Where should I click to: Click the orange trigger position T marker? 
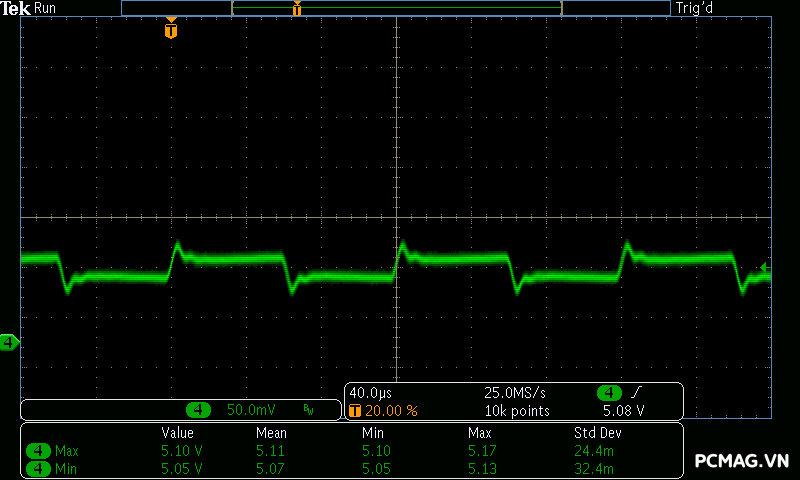171,30
